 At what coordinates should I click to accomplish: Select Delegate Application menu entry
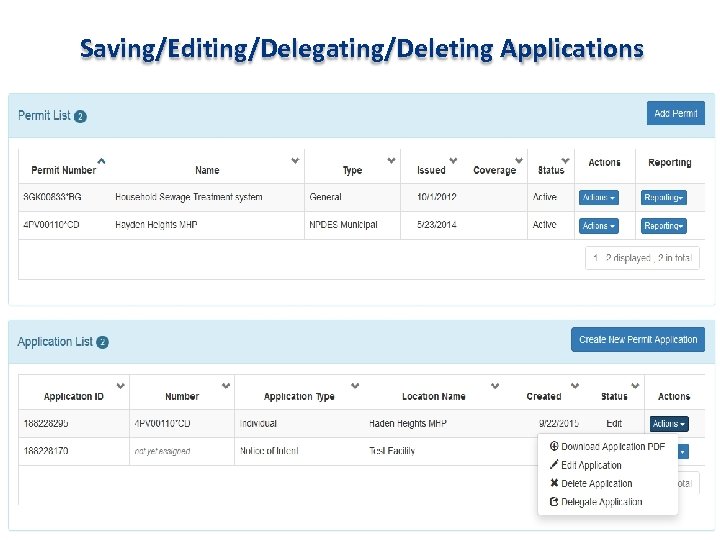coord(602,502)
